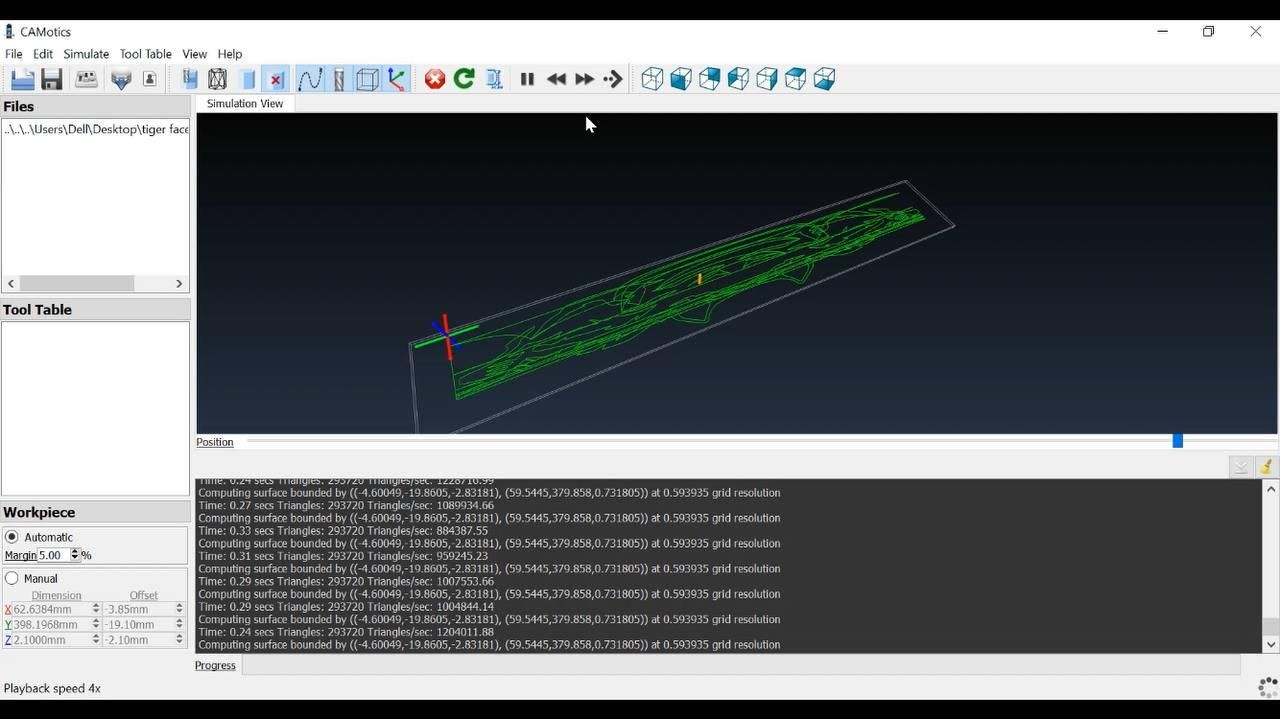The width and height of the screenshot is (1280, 719).
Task: Increase the X dimension using its stepper
Action: point(94,605)
